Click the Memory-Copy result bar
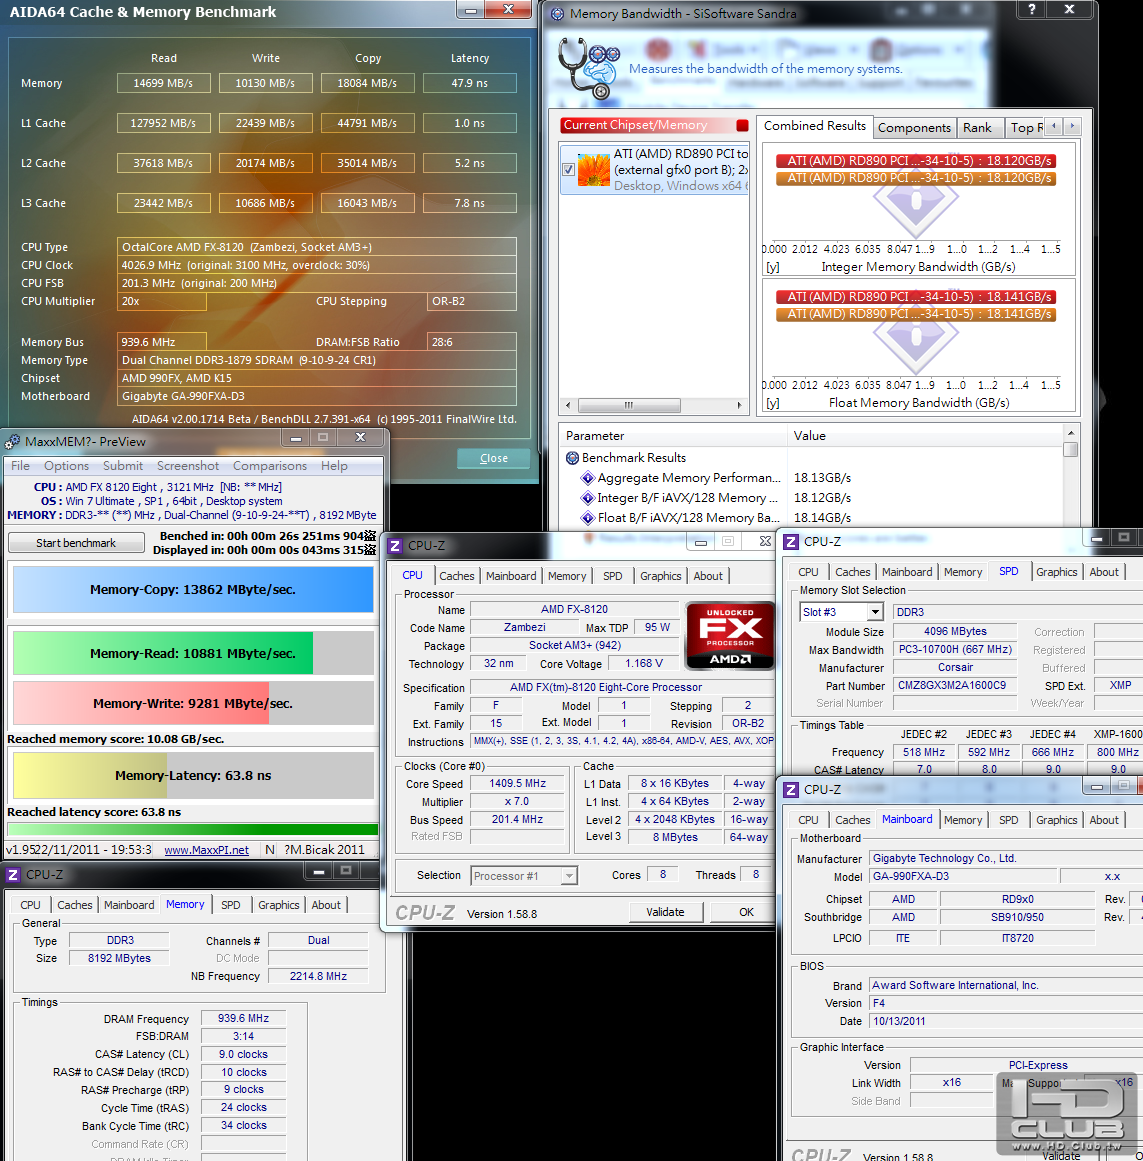This screenshot has width=1143, height=1161. point(193,589)
